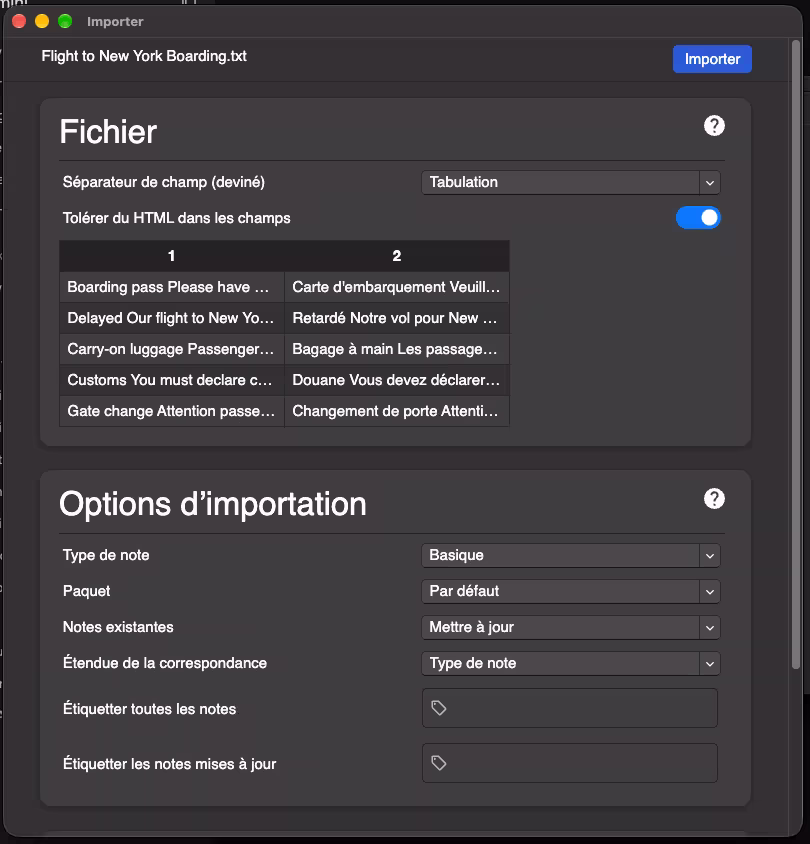Close the Importer window with red button
The height and width of the screenshot is (844, 810).
[19, 21]
